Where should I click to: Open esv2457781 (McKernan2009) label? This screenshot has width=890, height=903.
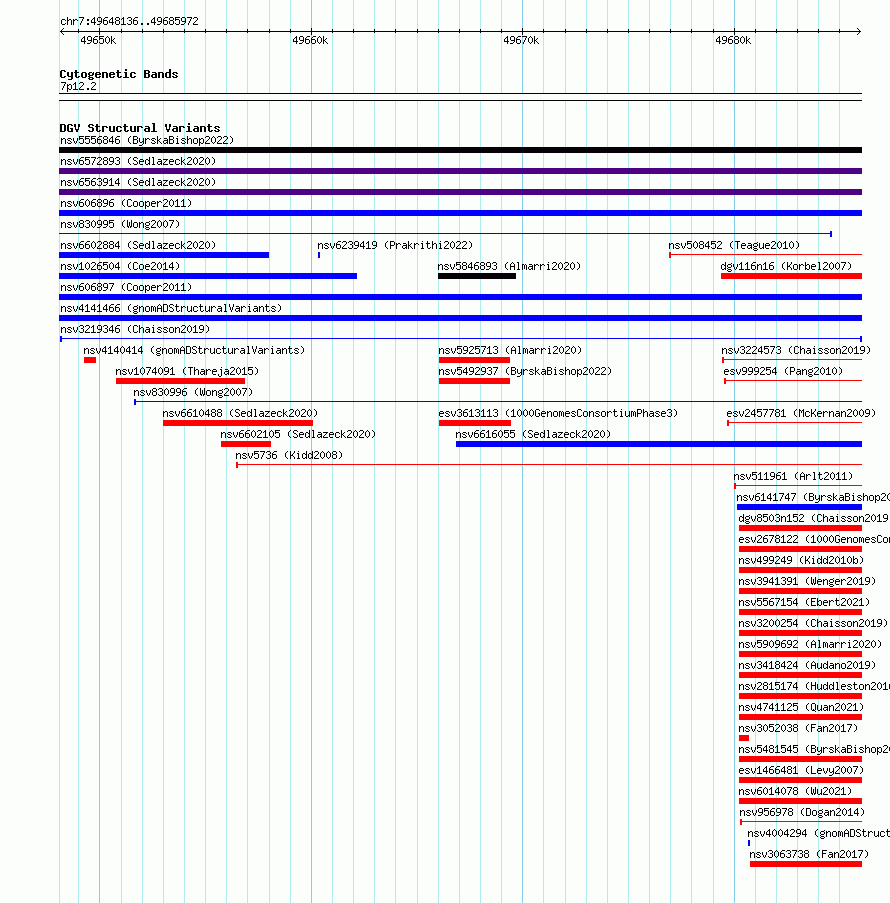click(801, 413)
